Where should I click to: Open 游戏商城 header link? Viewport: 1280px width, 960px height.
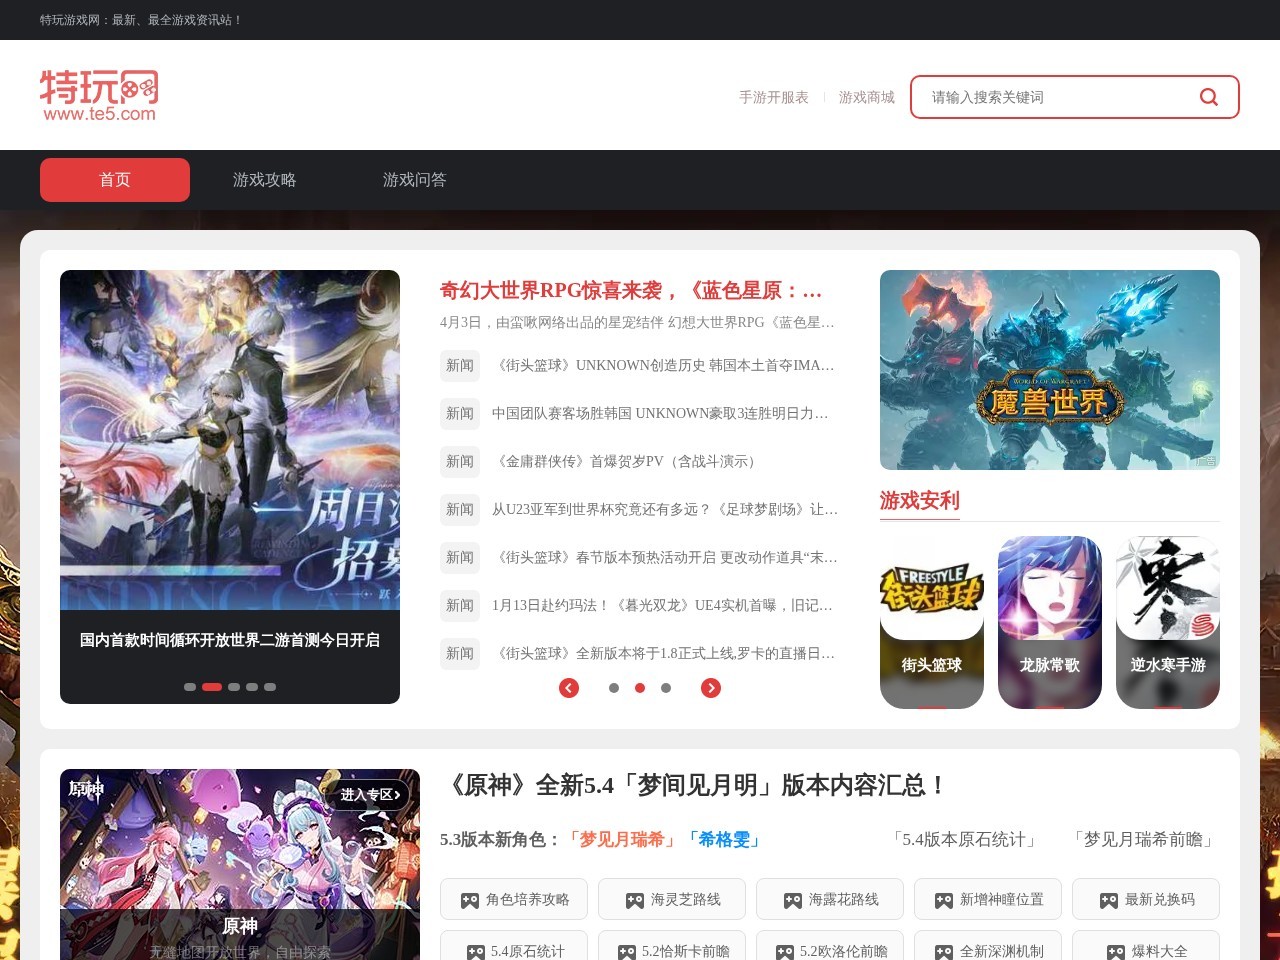pos(867,97)
